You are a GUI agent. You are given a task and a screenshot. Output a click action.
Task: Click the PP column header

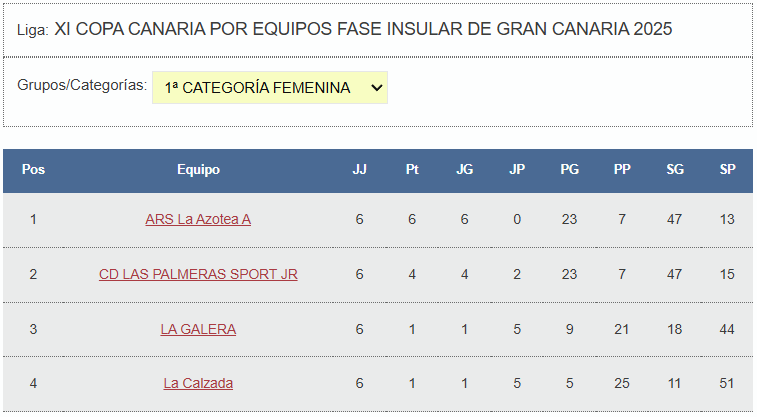tap(622, 170)
